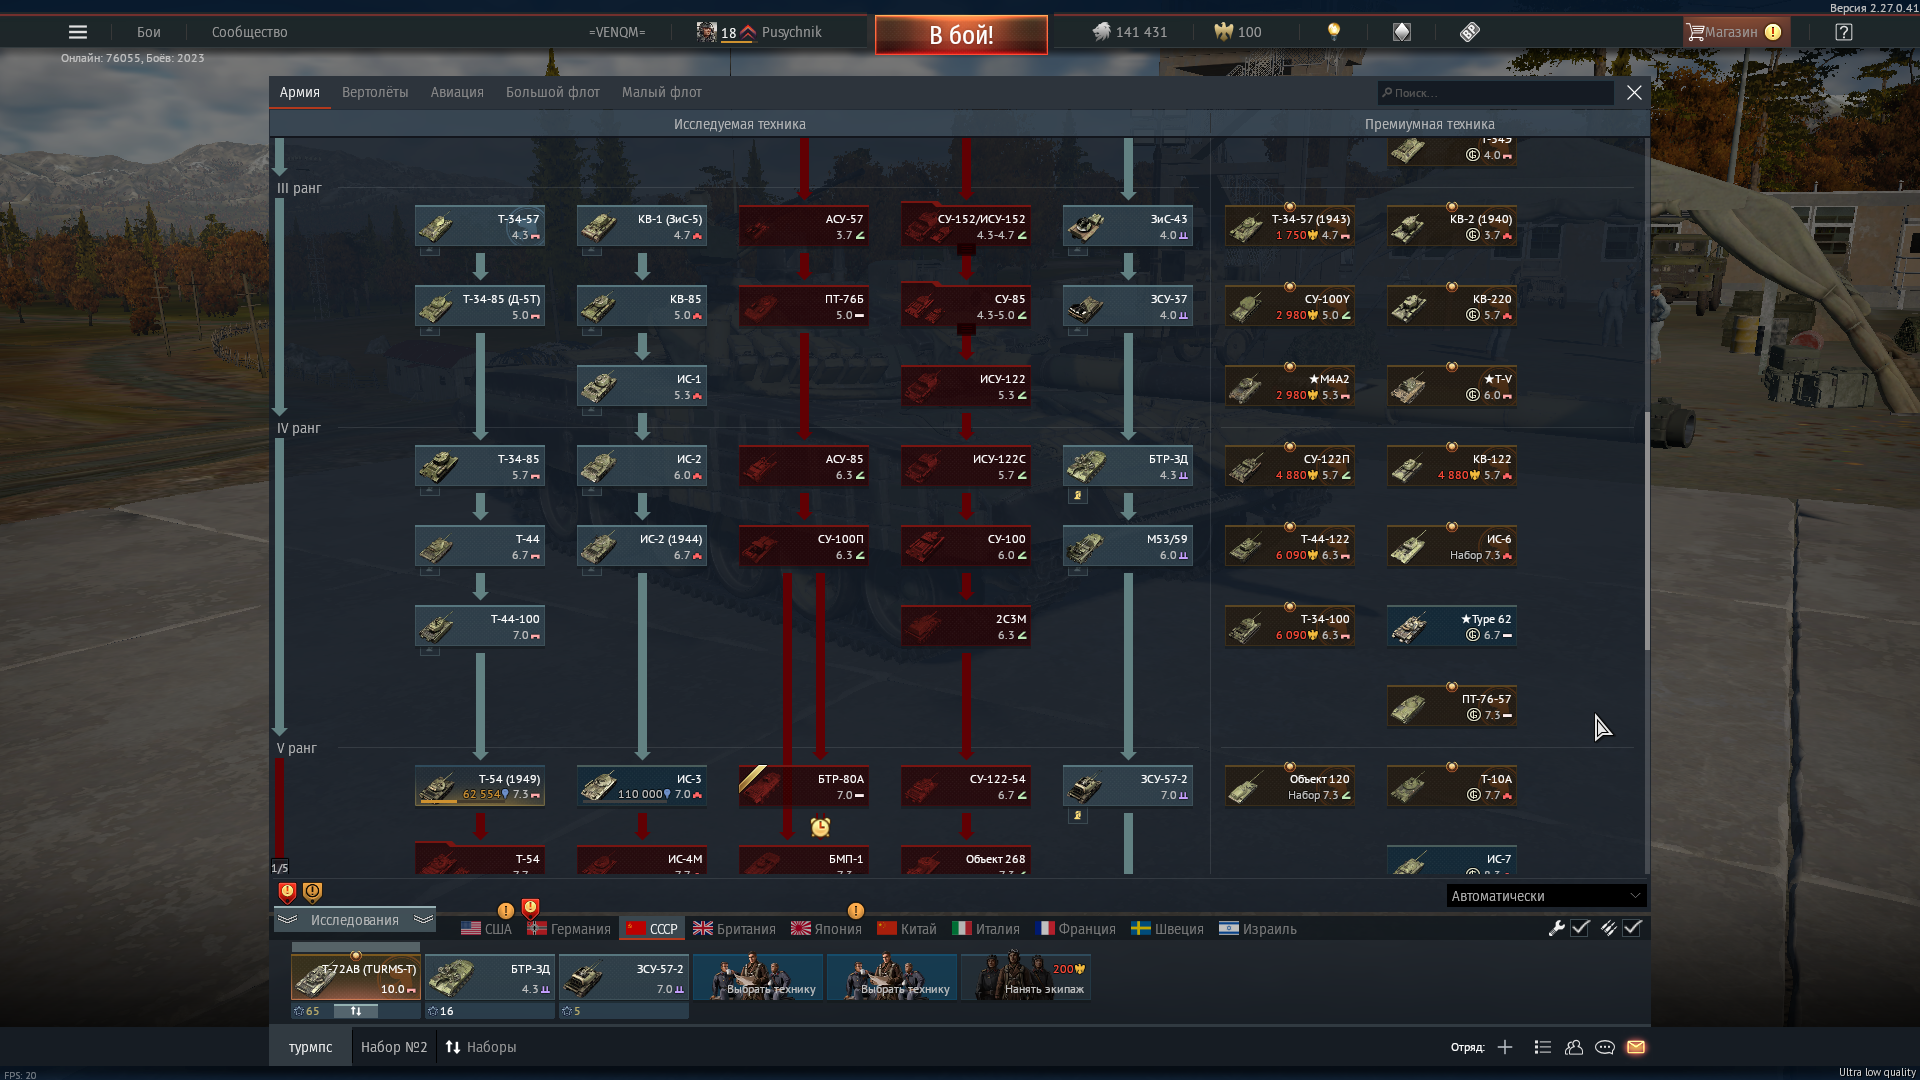Click the =VENQM= clan tag
Viewport: 1920px width, 1080px height.
click(617, 32)
